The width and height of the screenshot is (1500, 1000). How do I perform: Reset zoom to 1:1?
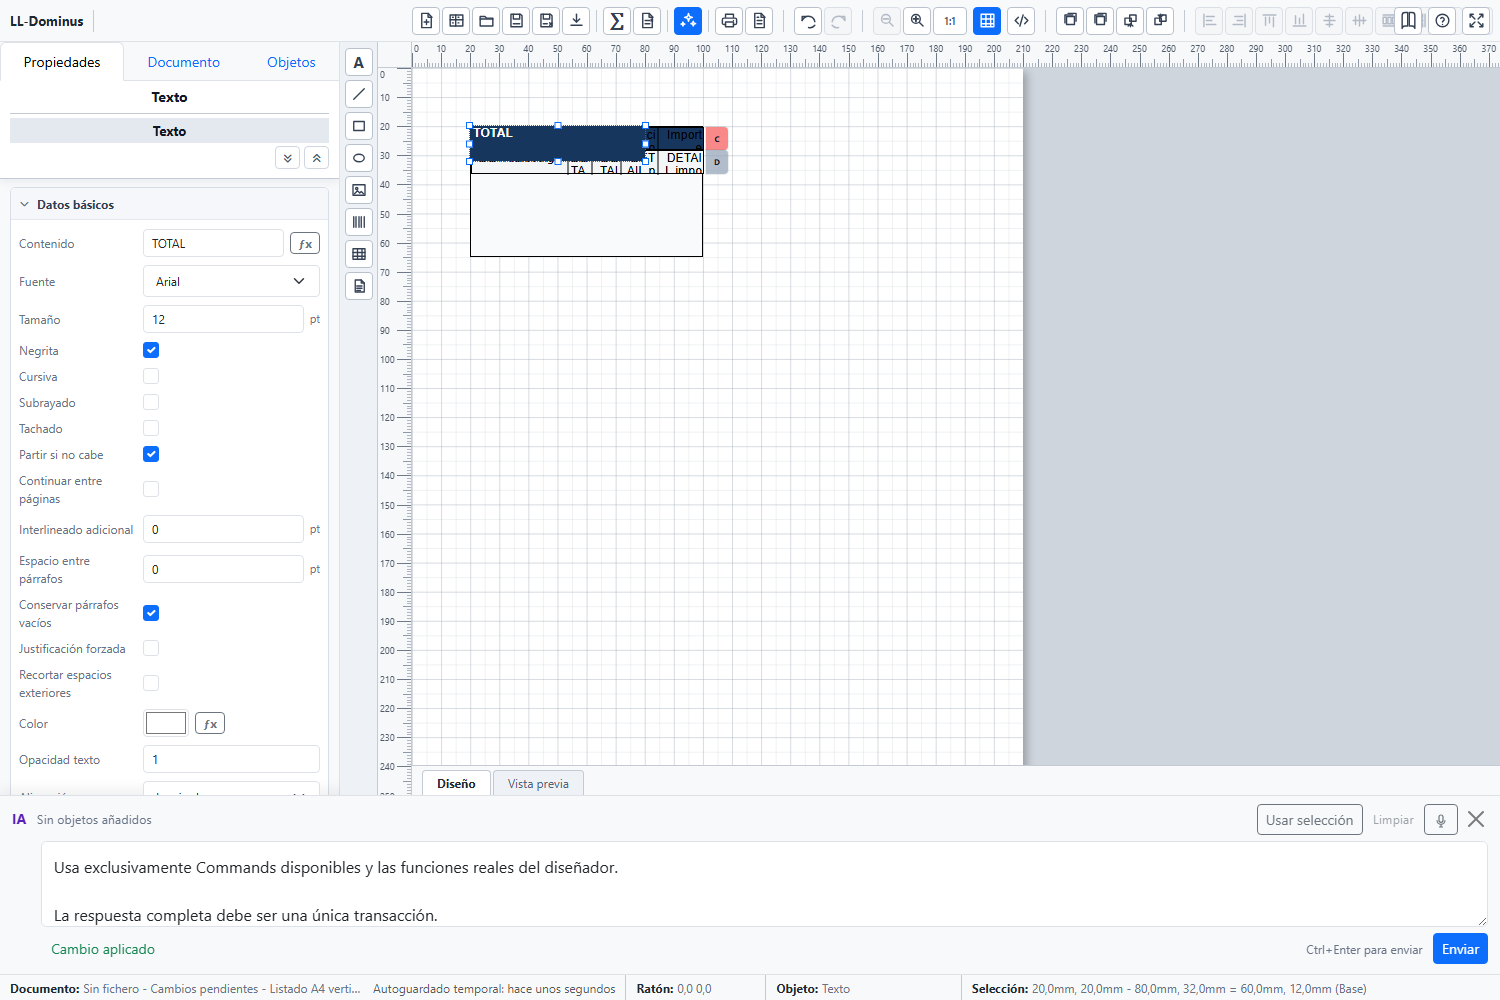950,21
